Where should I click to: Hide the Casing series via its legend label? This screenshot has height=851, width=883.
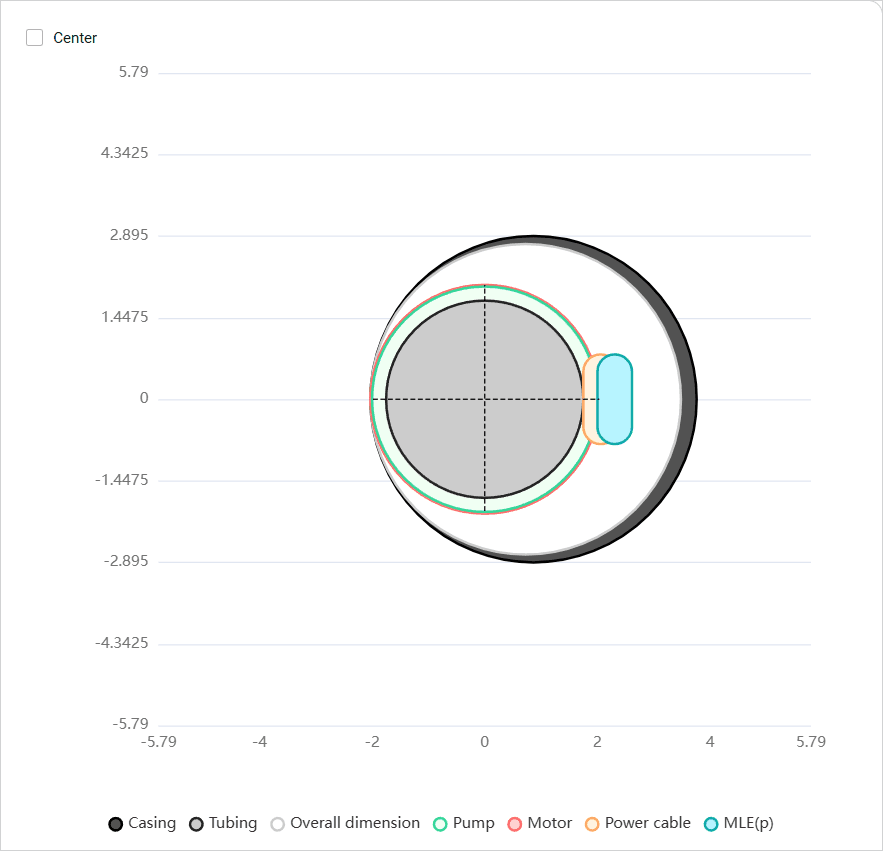pyautogui.click(x=152, y=823)
